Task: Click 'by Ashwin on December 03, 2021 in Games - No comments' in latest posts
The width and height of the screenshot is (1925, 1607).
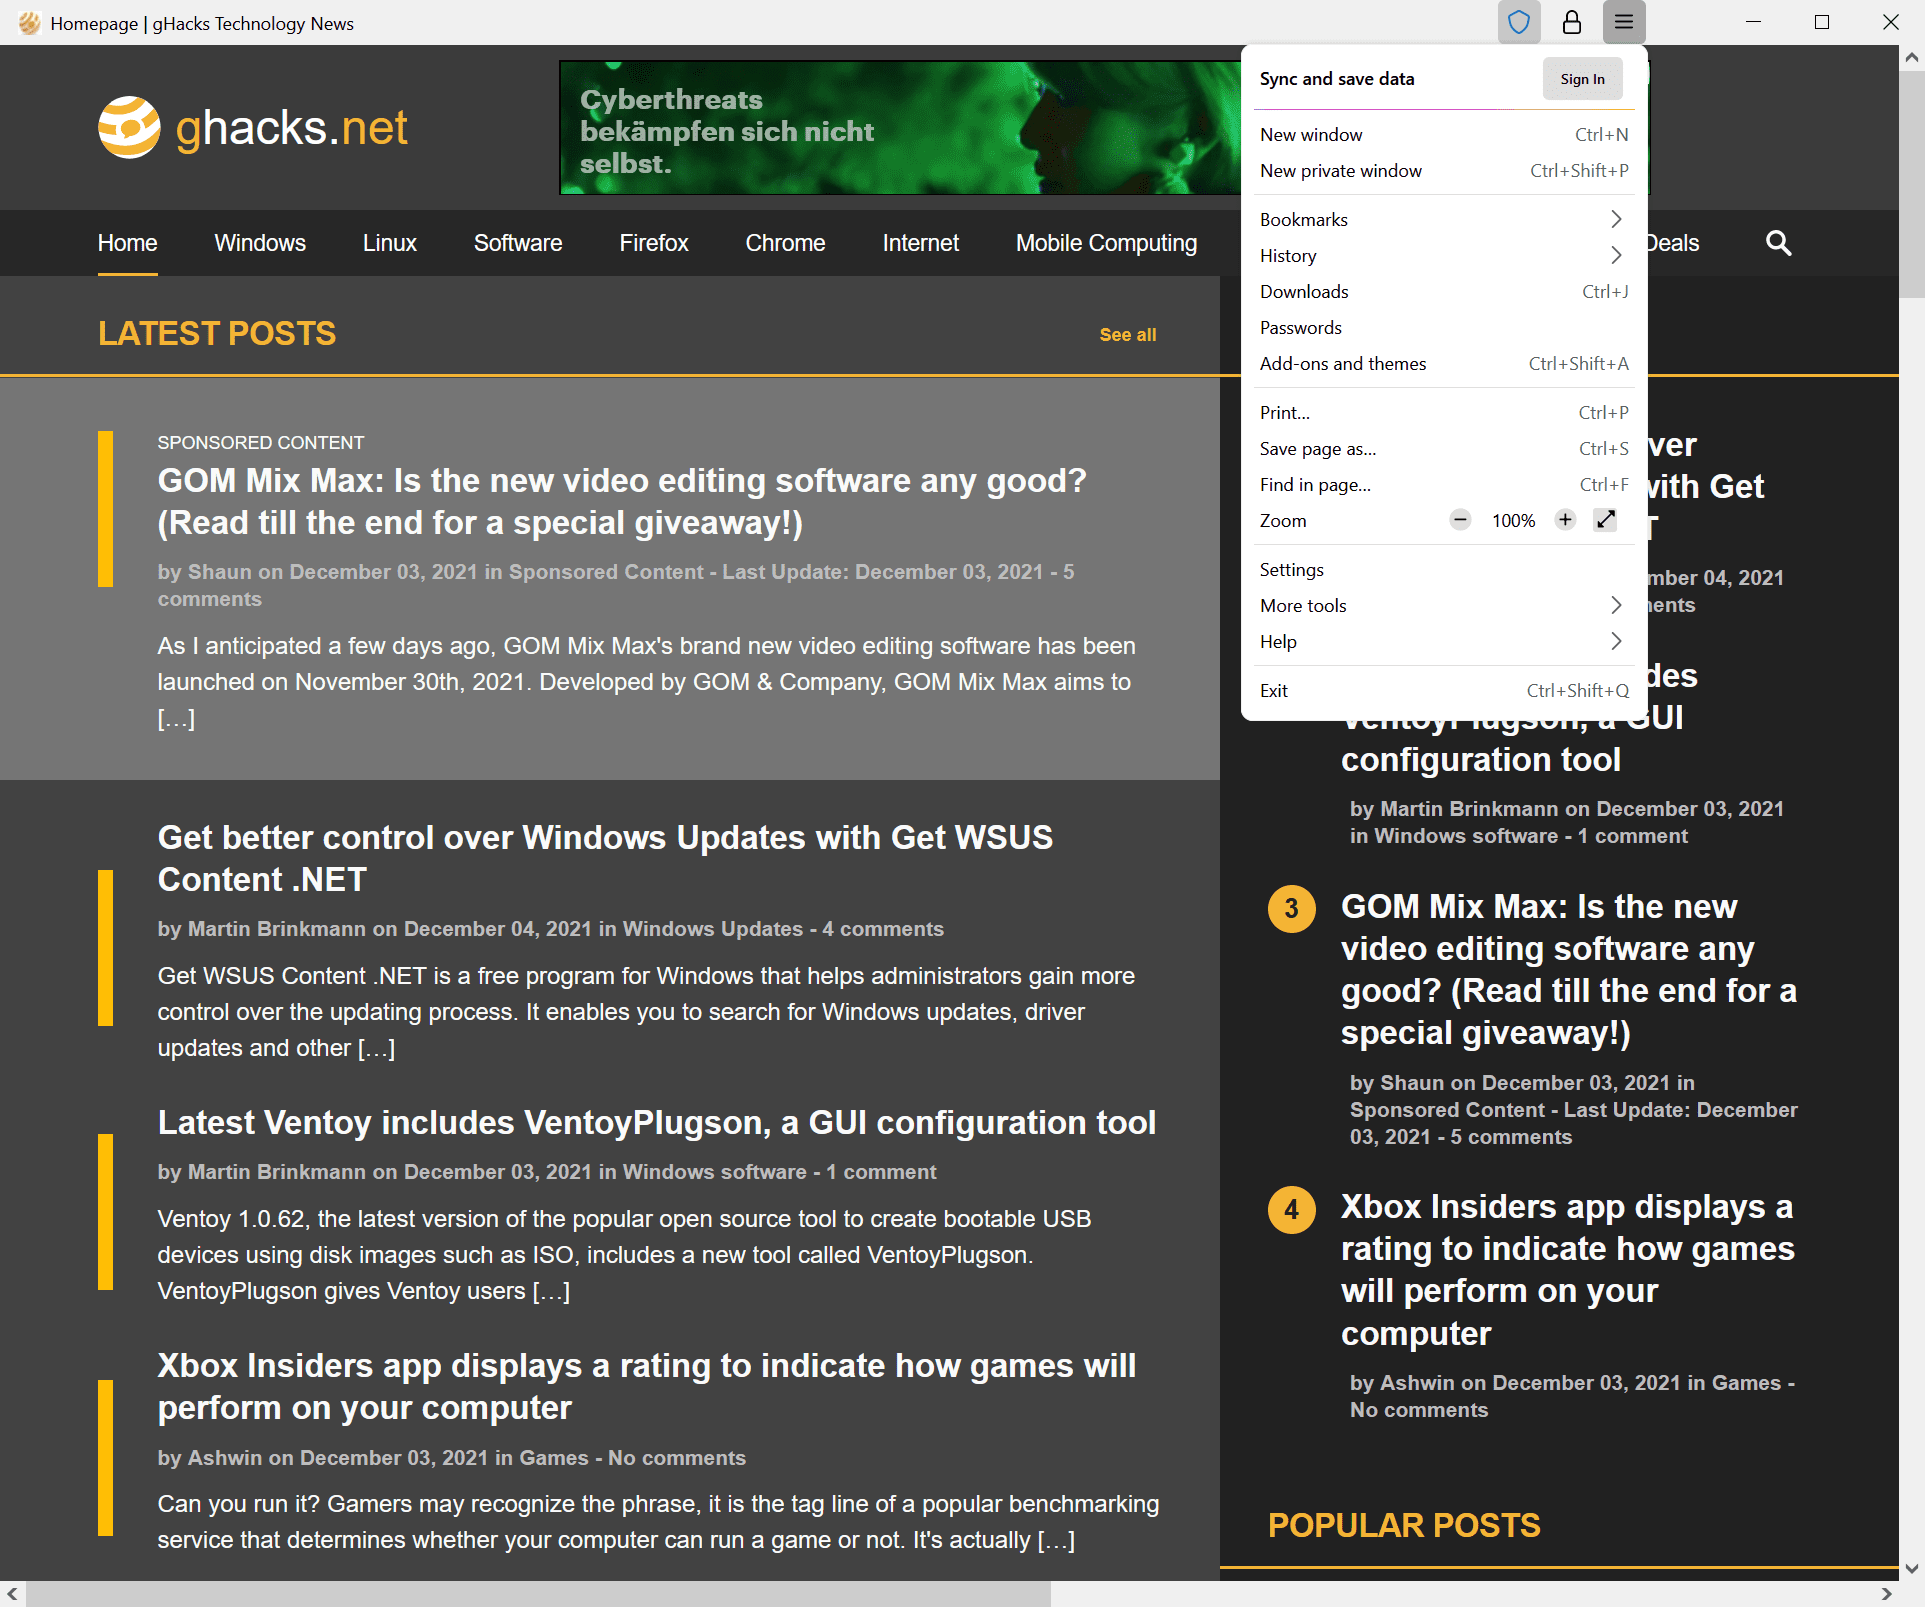Action: pos(451,1458)
